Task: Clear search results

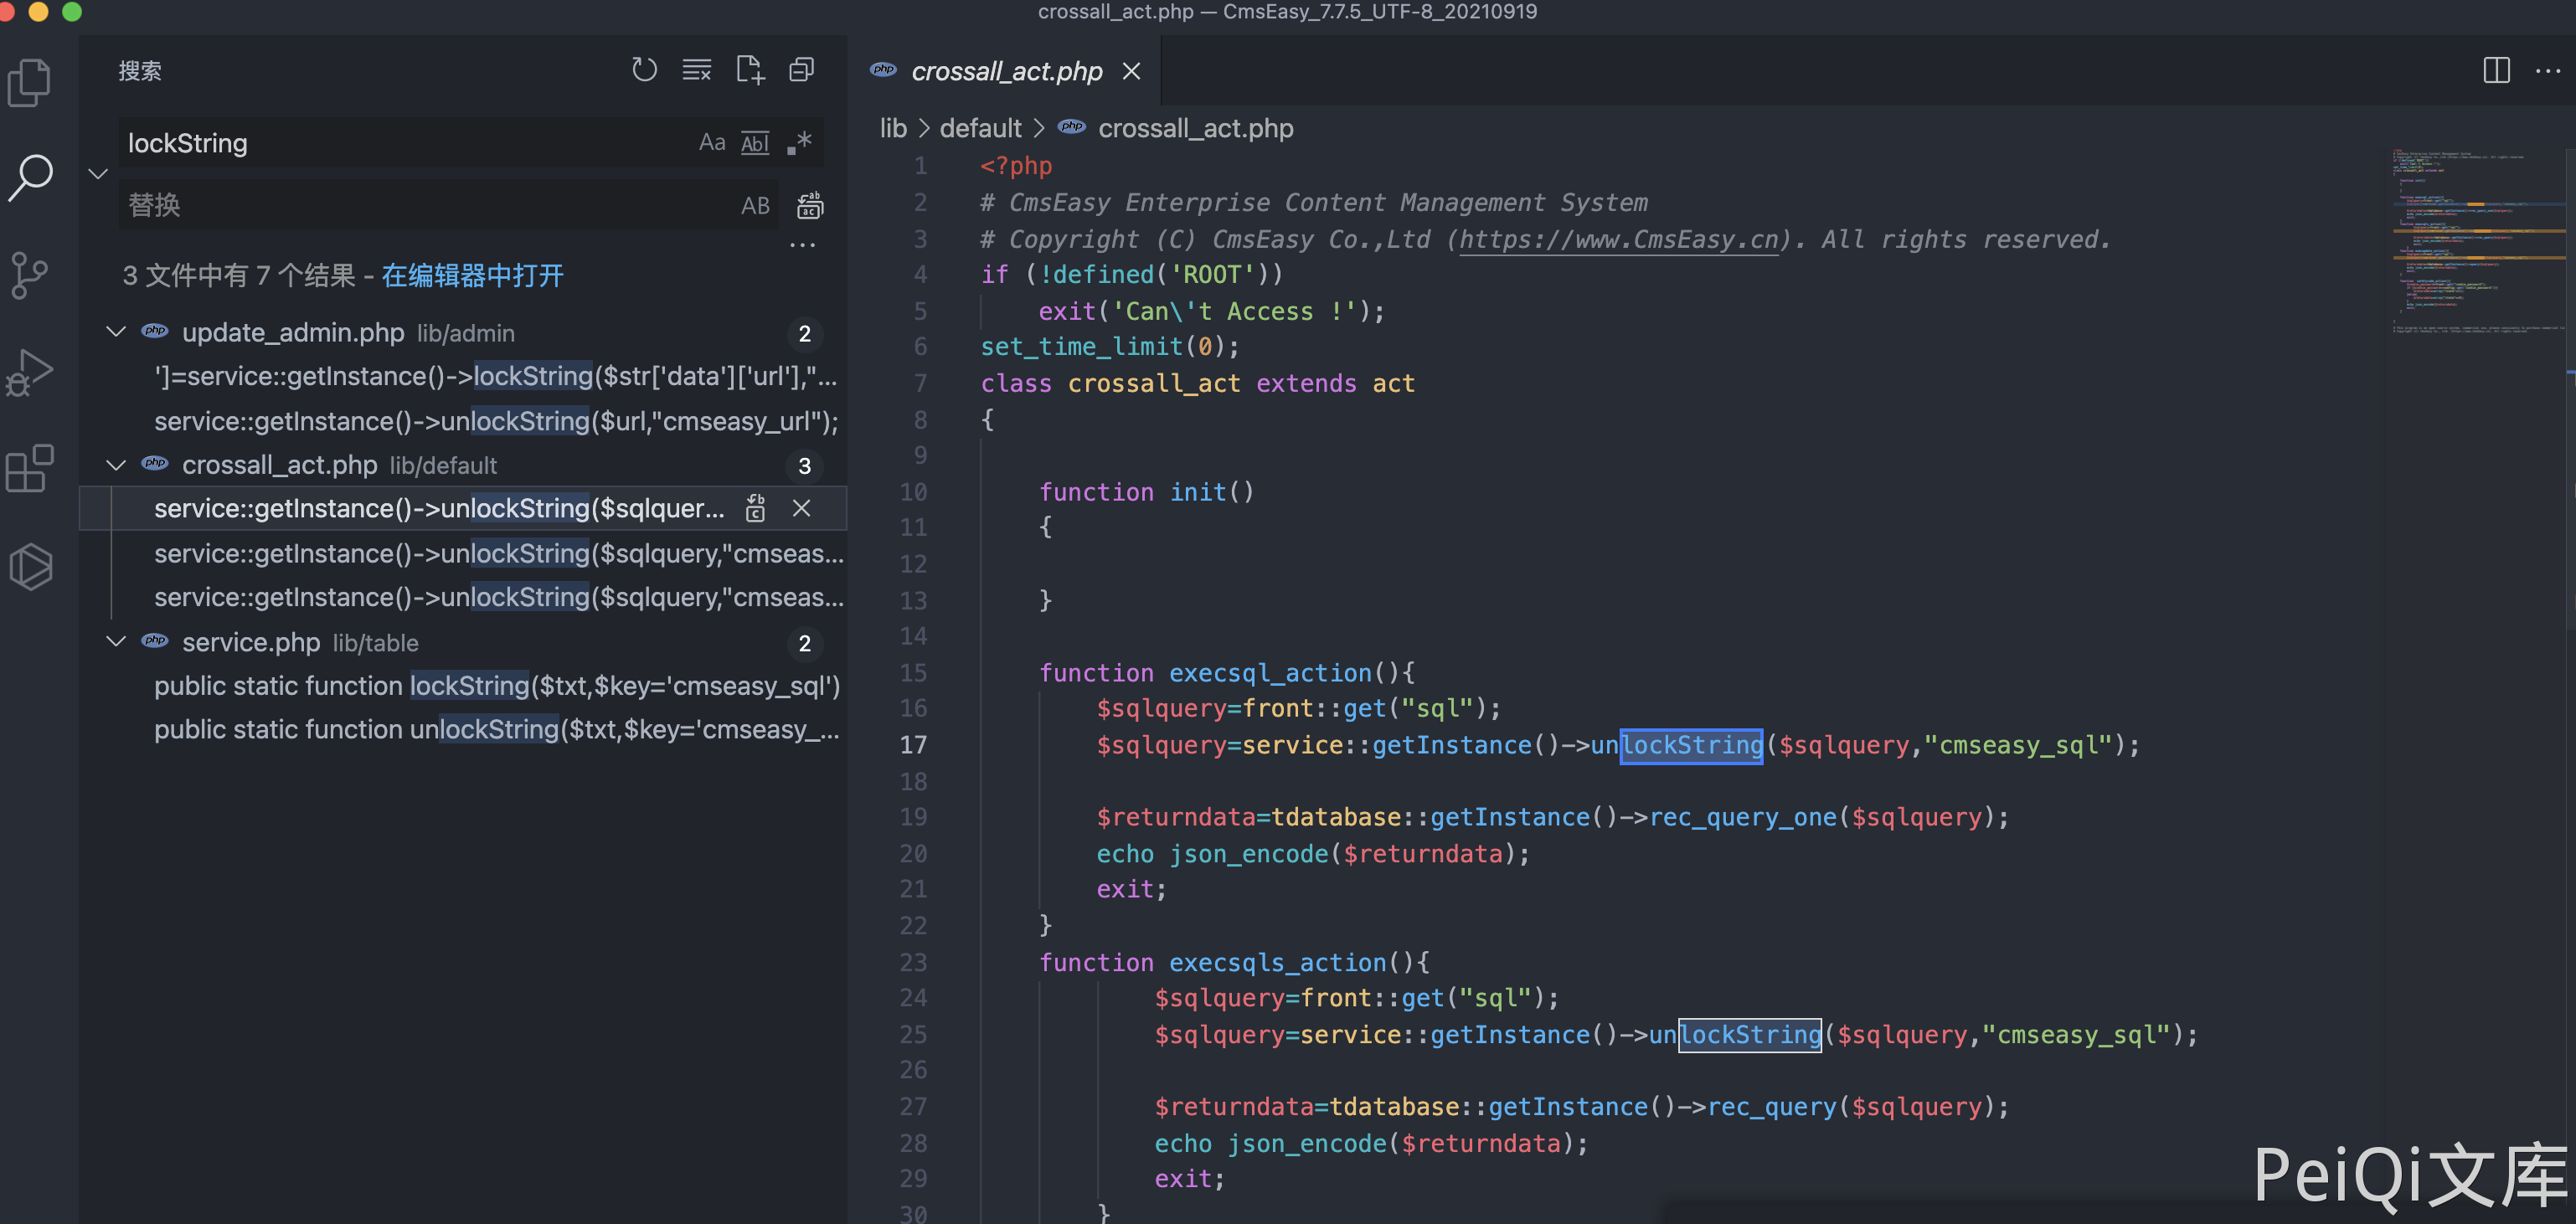Action: [x=696, y=70]
